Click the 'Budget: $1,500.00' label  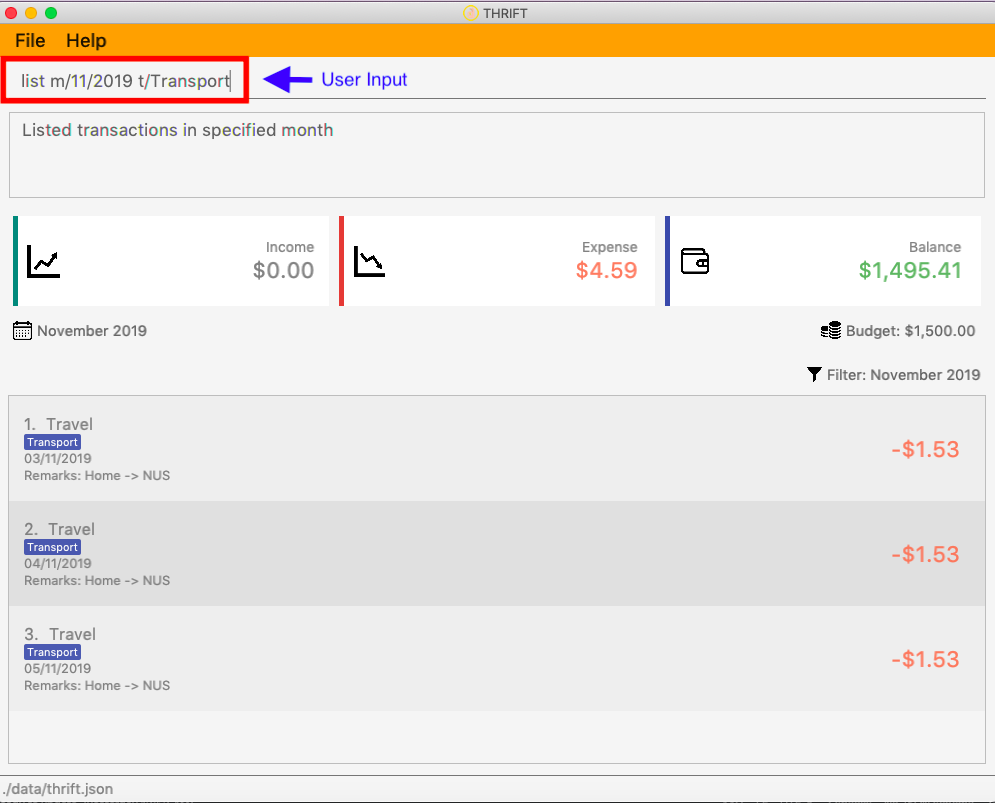point(910,331)
